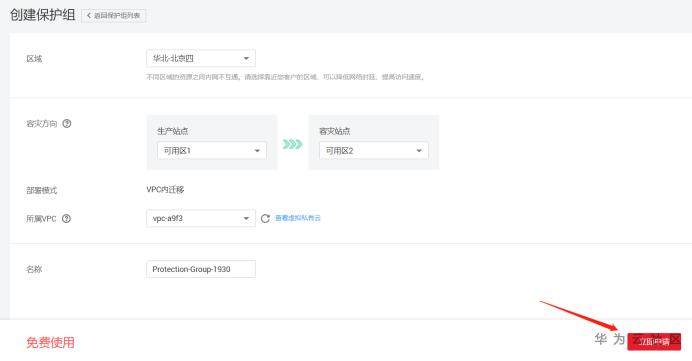Open the 生产站点 dropdown showing 可用区1
The height and width of the screenshot is (361, 692).
click(x=212, y=150)
